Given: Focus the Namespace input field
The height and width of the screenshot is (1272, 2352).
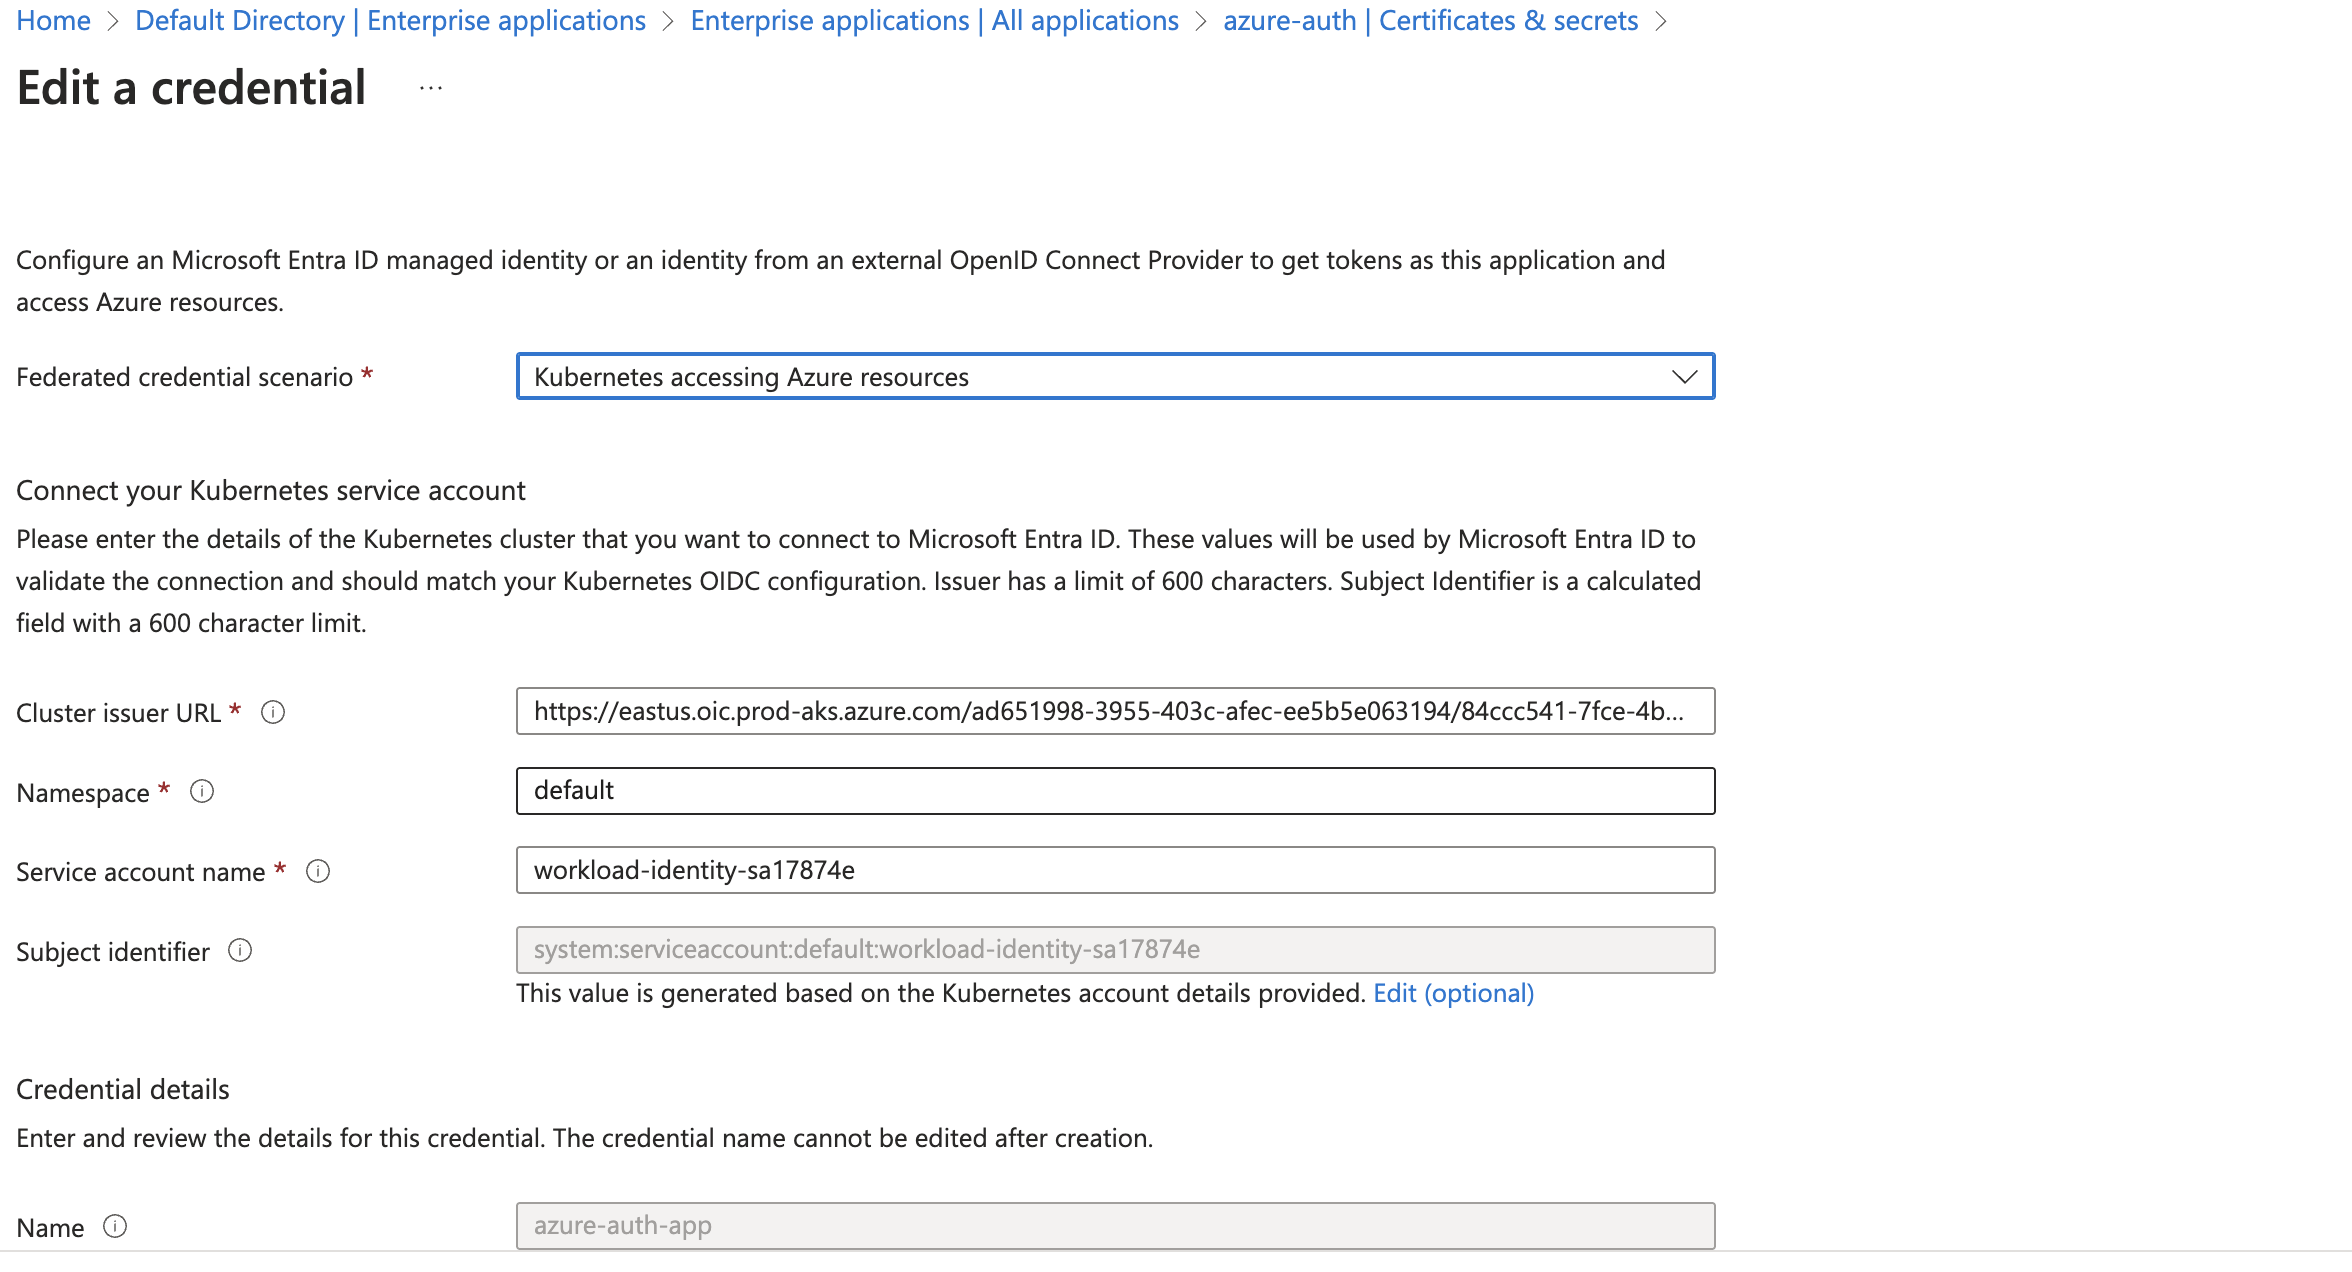Looking at the screenshot, I should pos(1114,791).
